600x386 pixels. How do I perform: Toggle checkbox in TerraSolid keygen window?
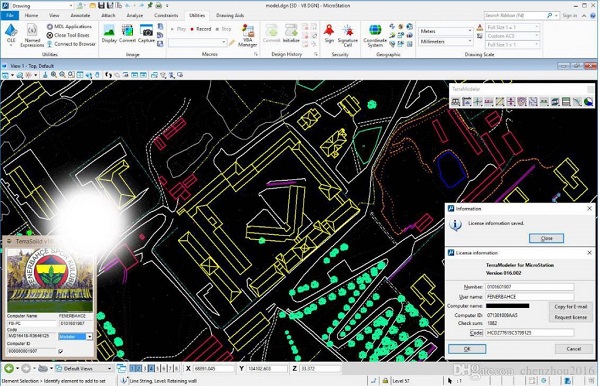pos(61,351)
